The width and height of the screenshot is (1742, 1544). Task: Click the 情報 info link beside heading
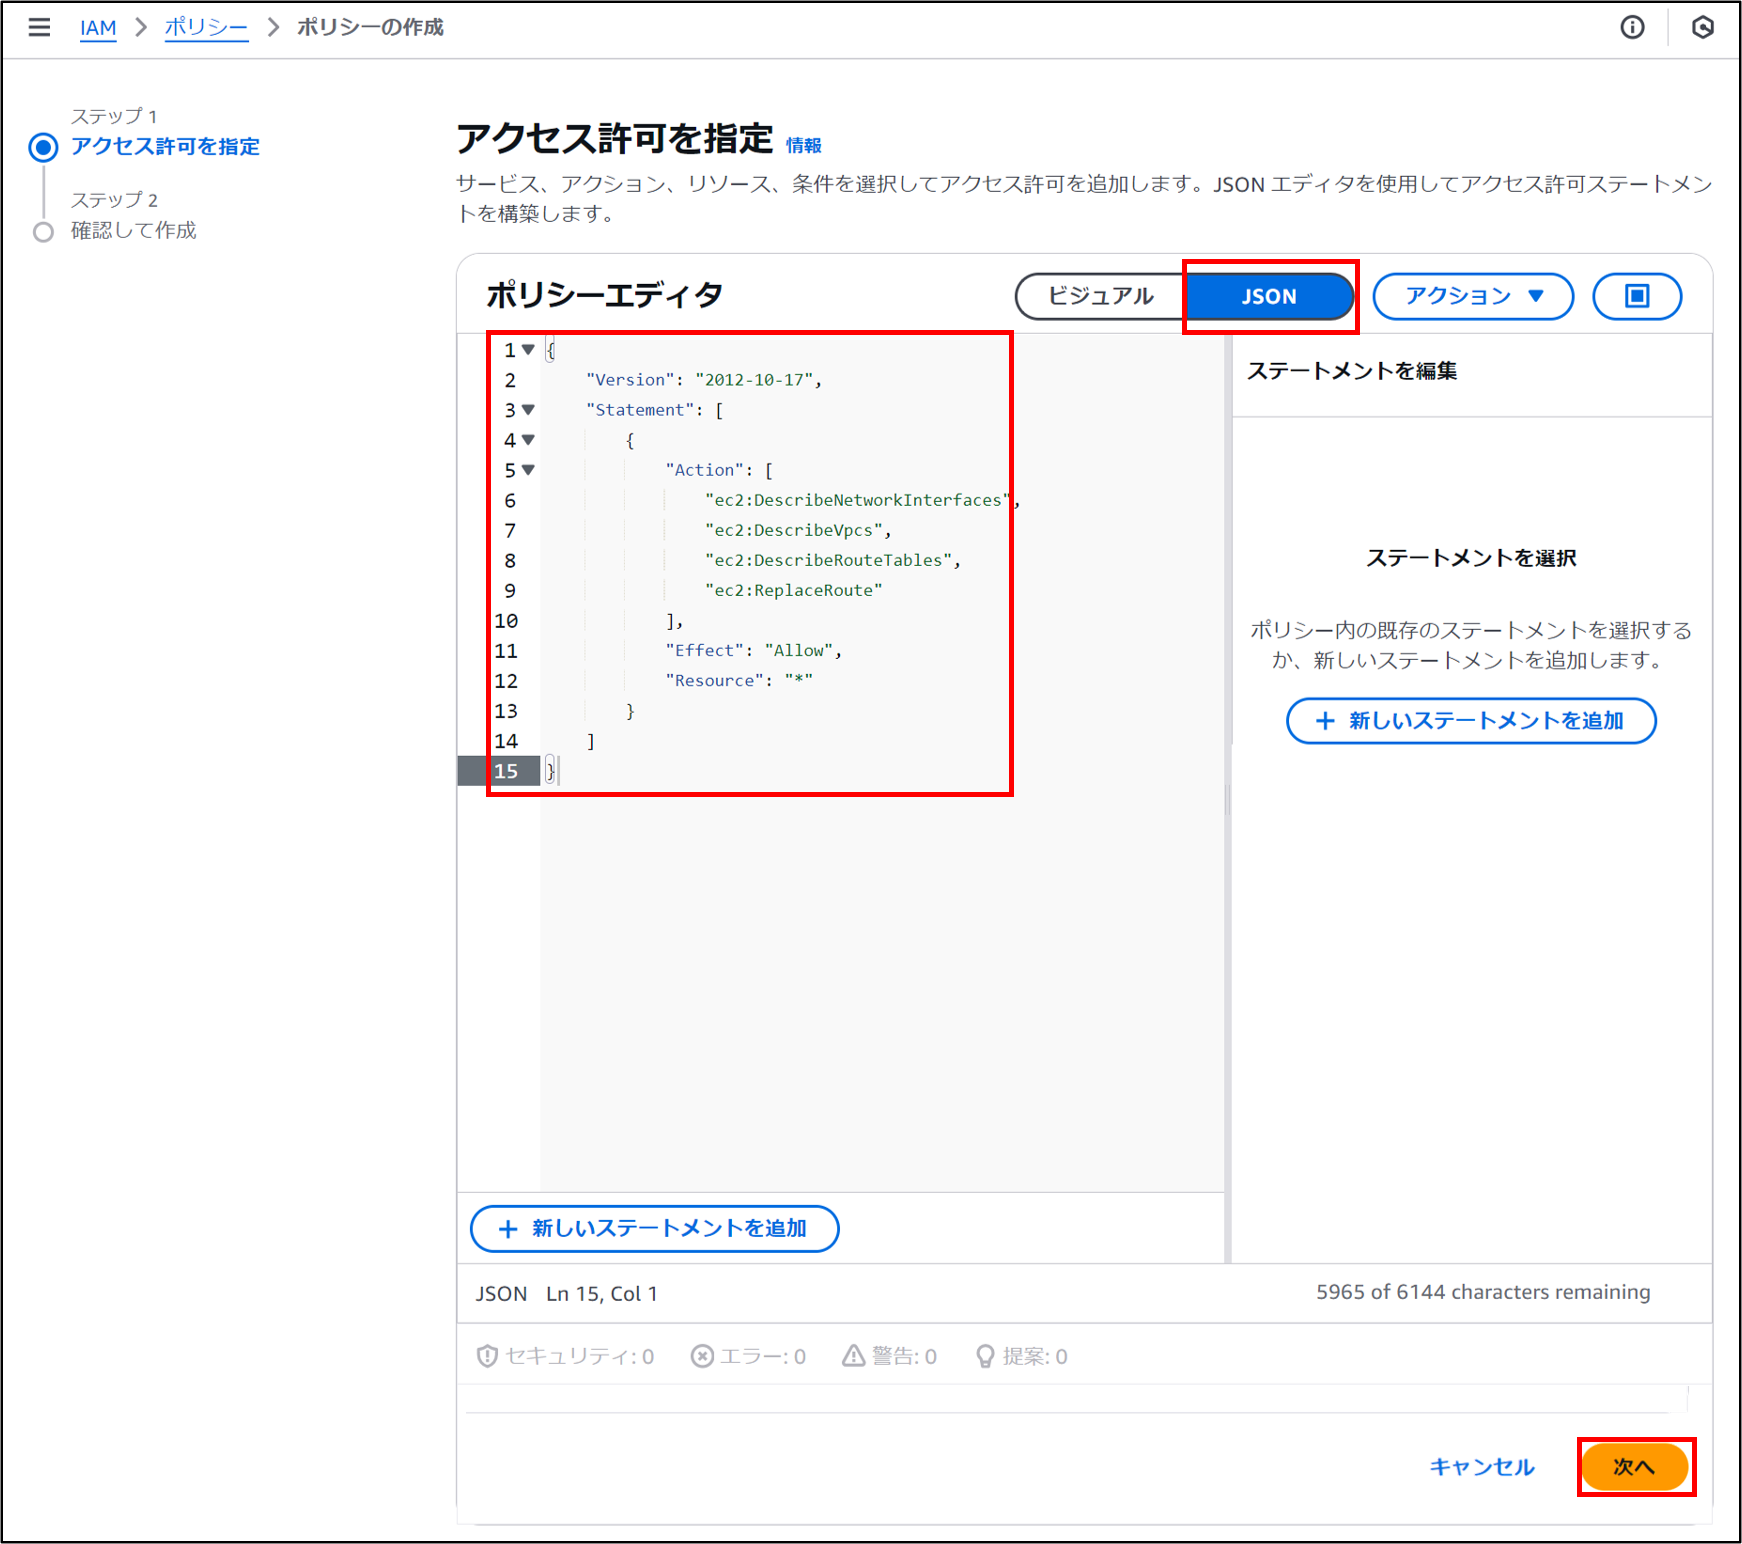click(x=803, y=146)
